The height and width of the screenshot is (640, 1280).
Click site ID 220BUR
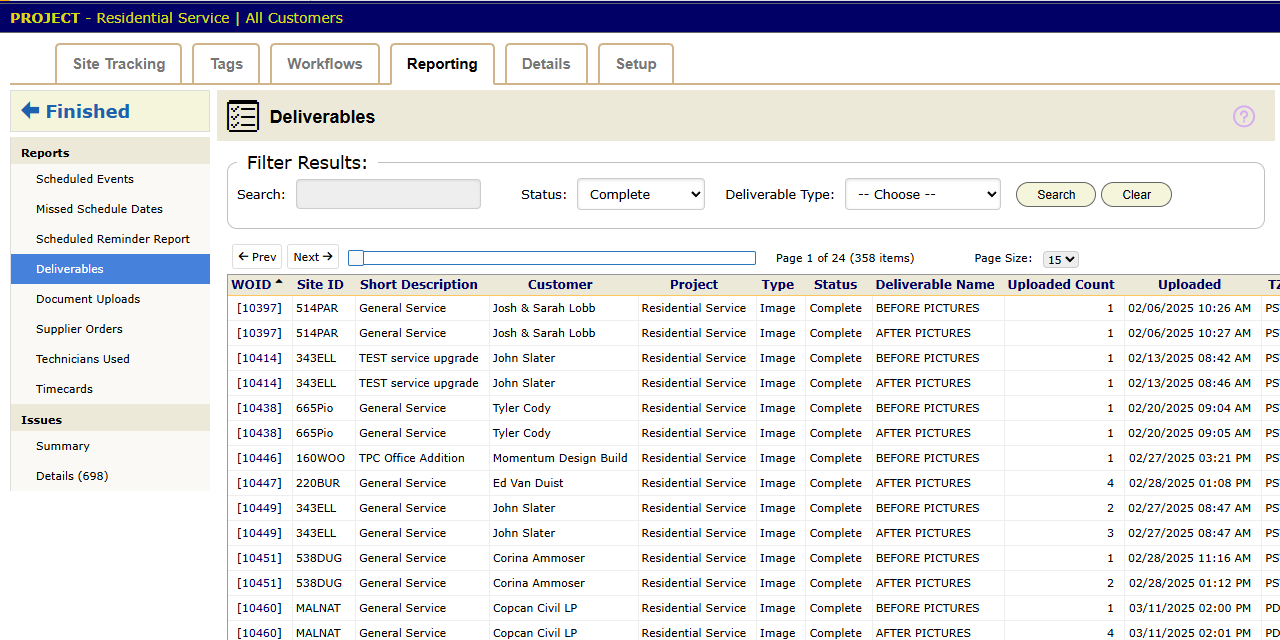pos(317,483)
